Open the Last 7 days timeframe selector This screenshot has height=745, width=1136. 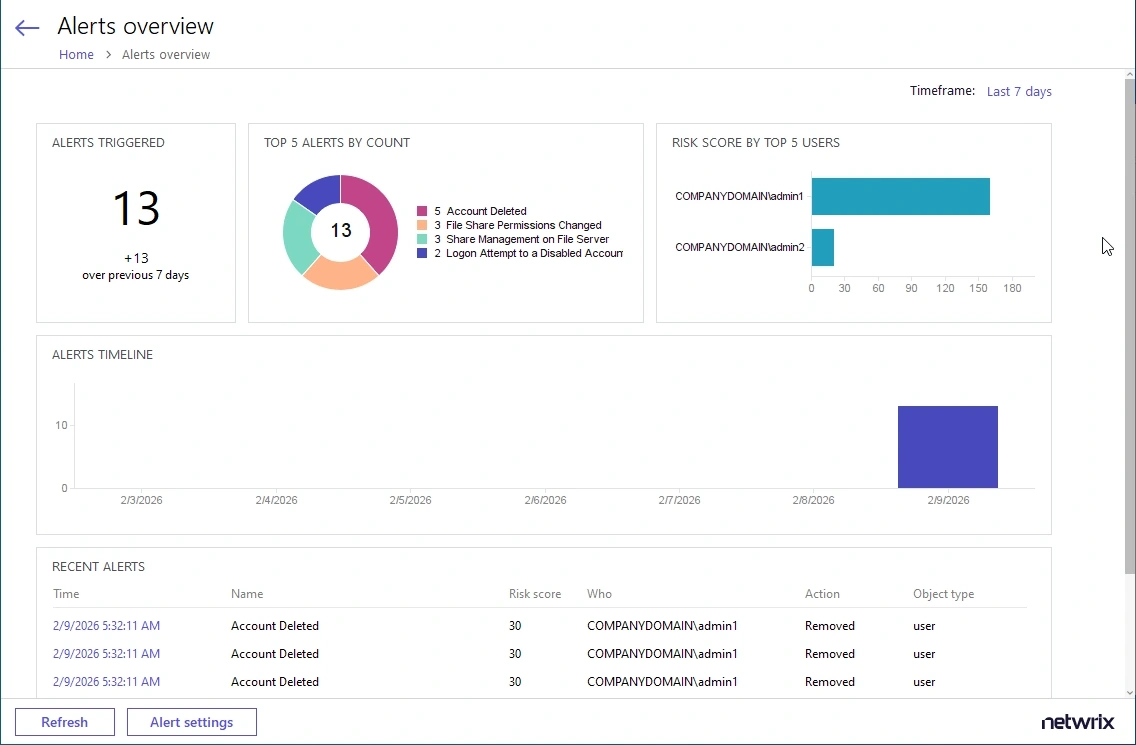point(1018,92)
